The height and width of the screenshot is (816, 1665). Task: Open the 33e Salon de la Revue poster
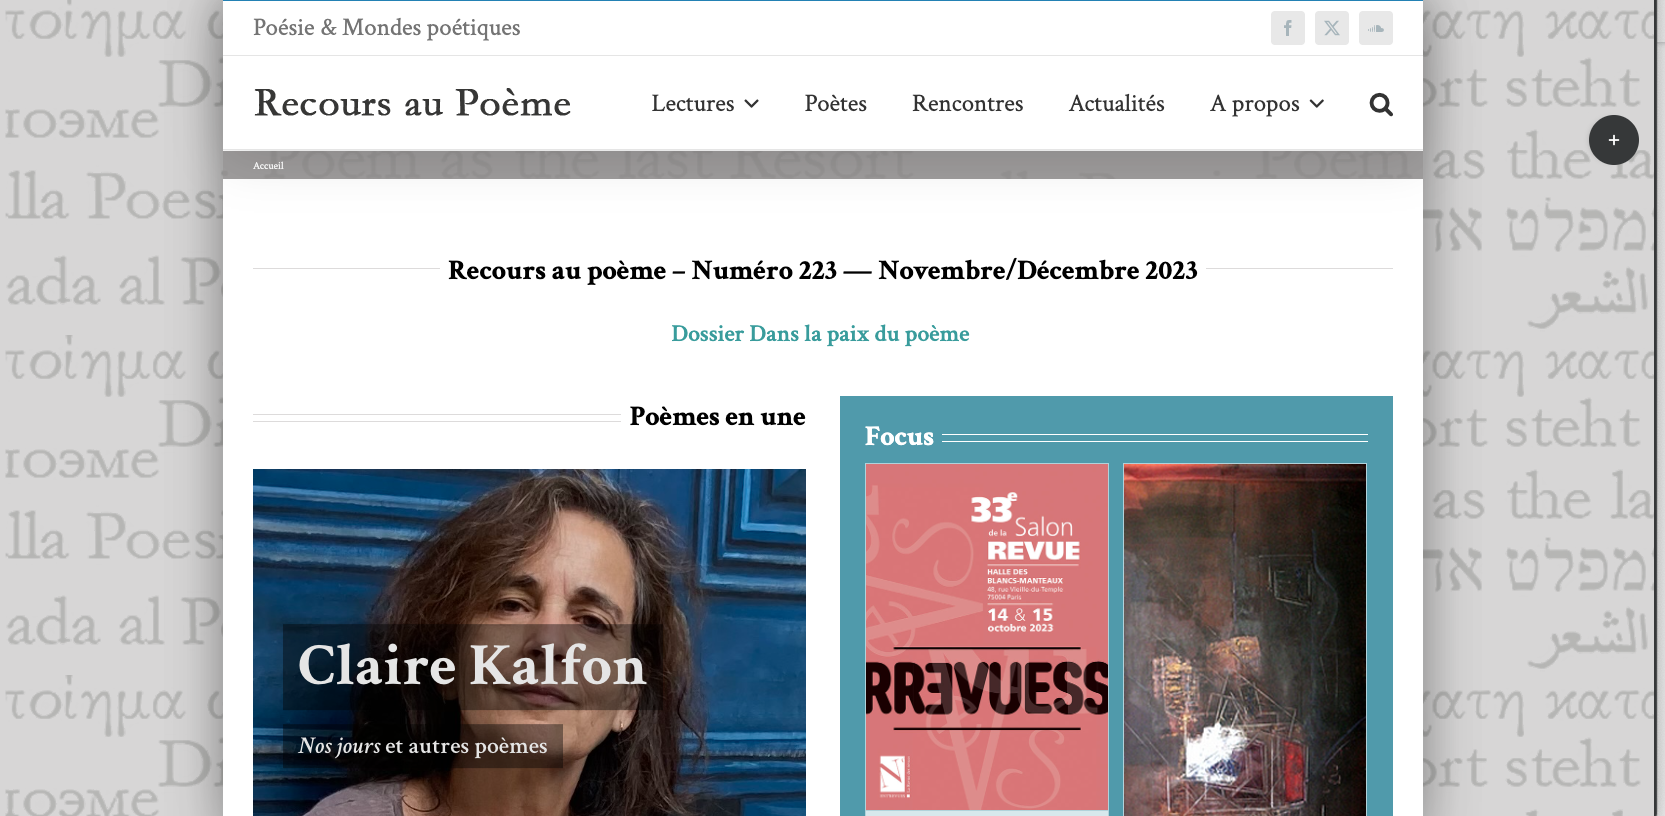coord(987,637)
